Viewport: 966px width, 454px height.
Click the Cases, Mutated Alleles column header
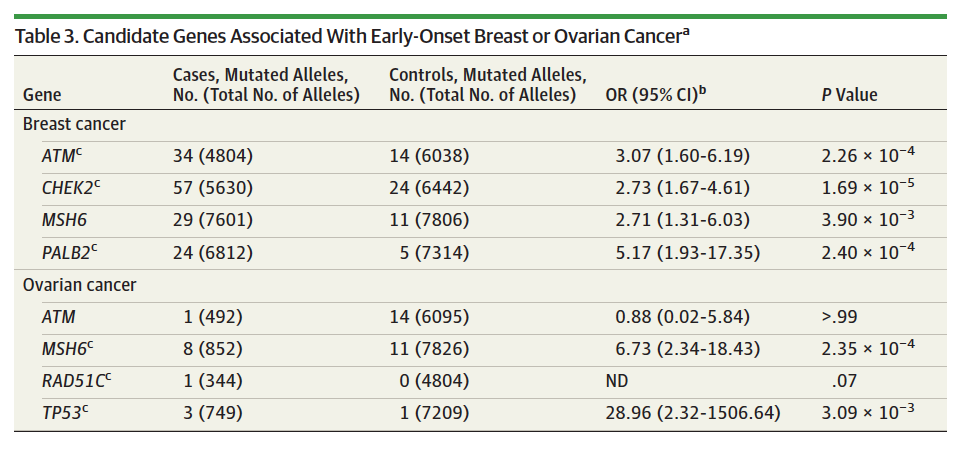pyautogui.click(x=265, y=85)
